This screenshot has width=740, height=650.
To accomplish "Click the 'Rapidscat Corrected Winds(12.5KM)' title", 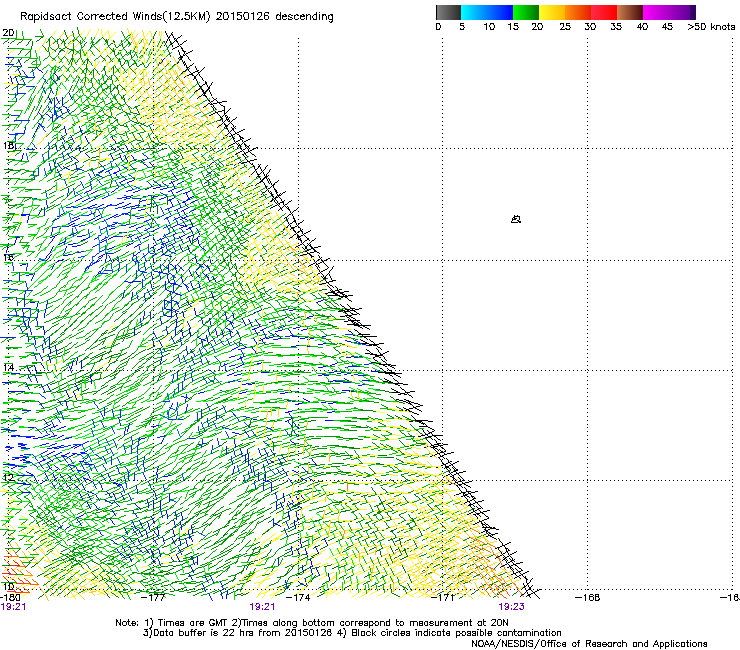I will pos(116,17).
